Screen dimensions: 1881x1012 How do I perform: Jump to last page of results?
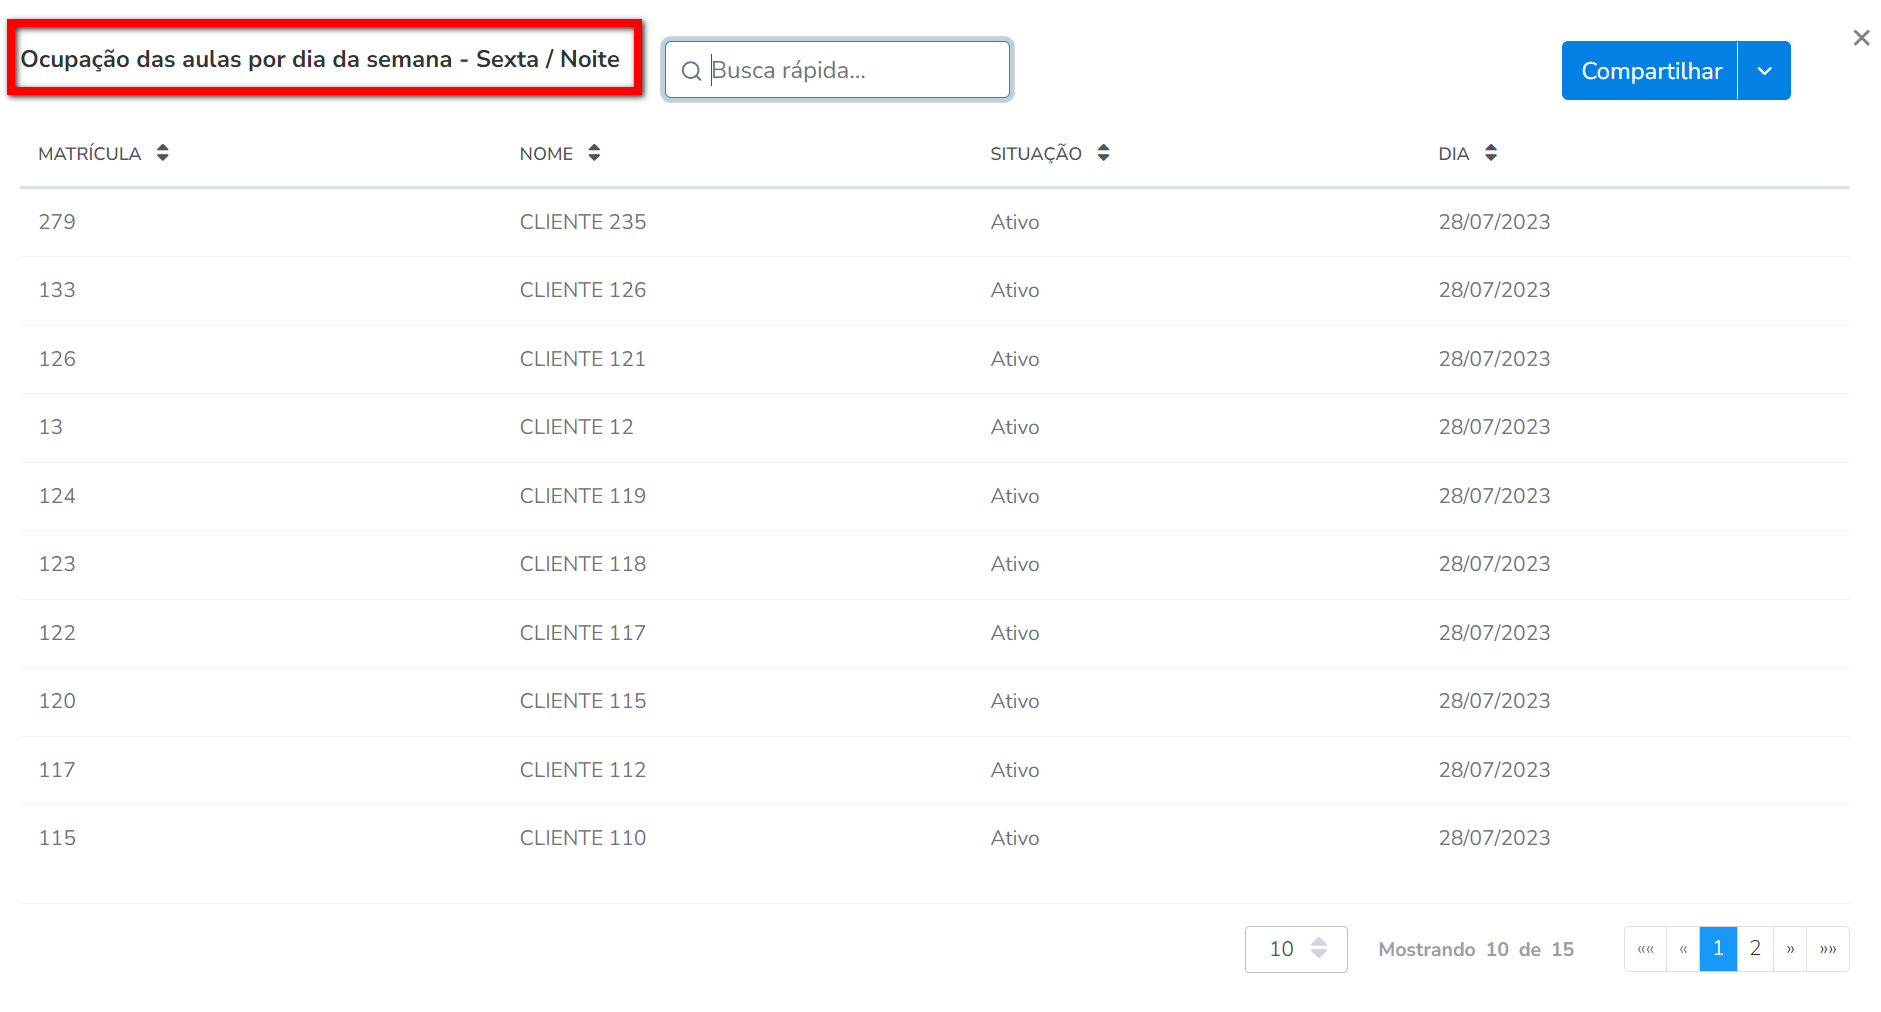[1828, 949]
